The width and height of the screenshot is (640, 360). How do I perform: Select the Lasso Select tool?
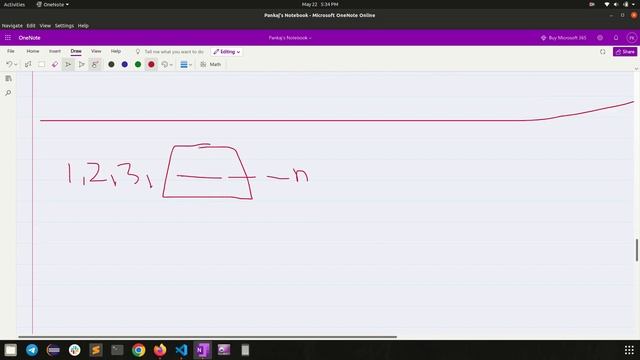28,64
